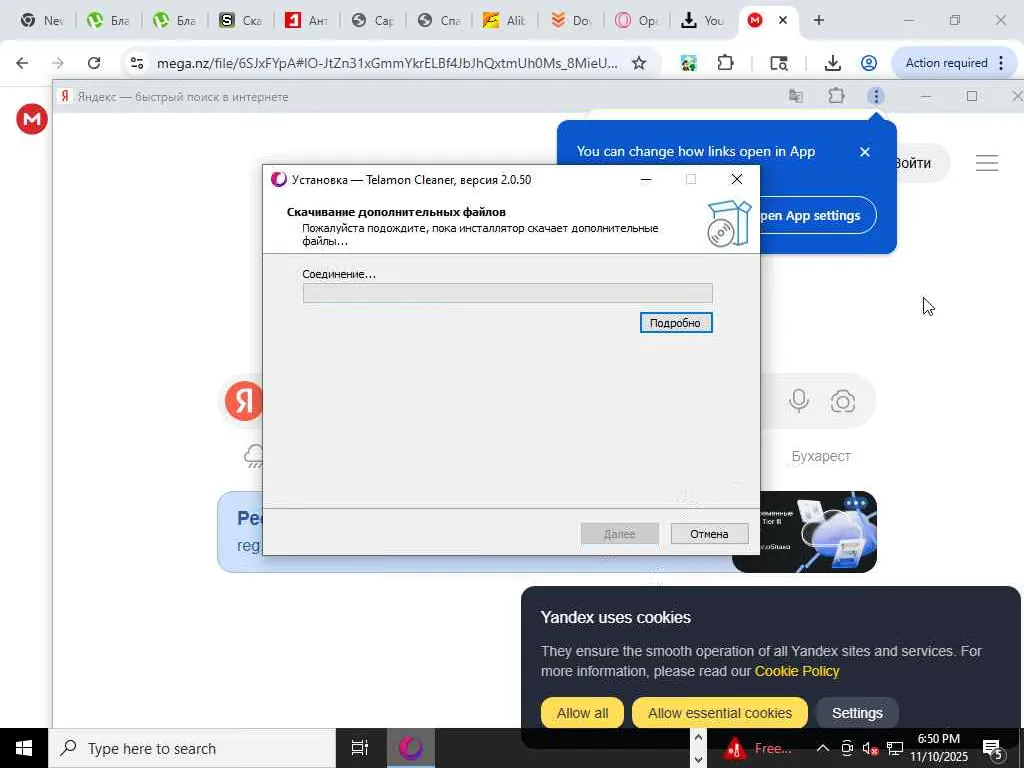
Task: Open a new Chrome tab
Action: [x=818, y=20]
